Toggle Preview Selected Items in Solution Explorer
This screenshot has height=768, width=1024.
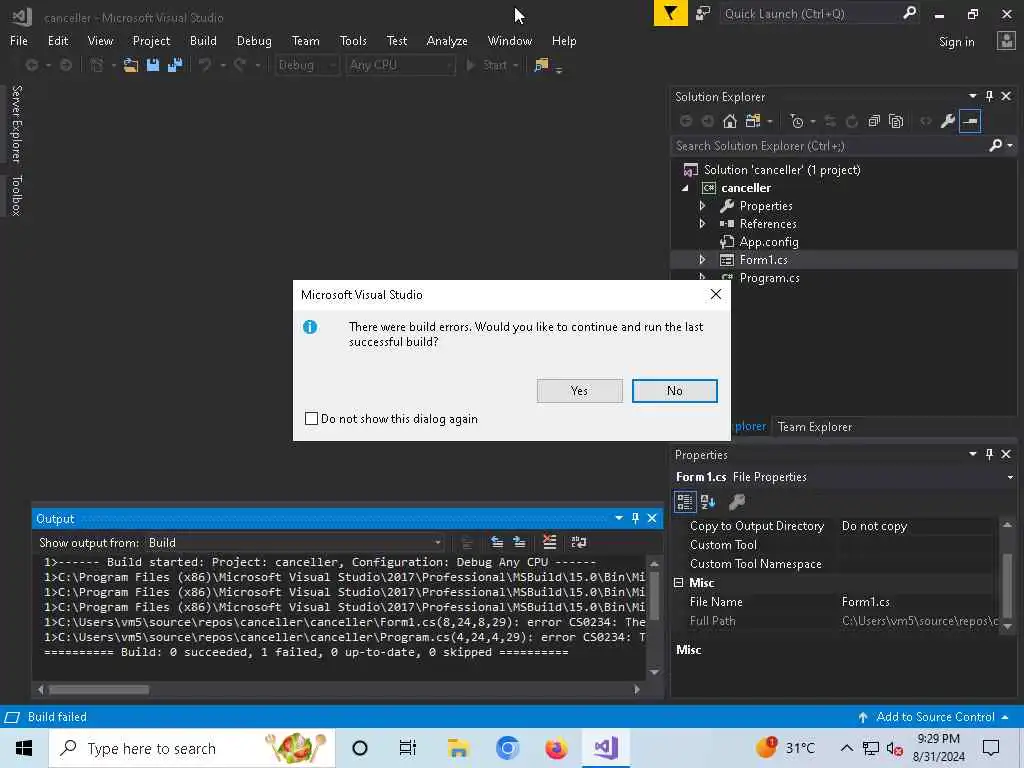[x=970, y=121]
